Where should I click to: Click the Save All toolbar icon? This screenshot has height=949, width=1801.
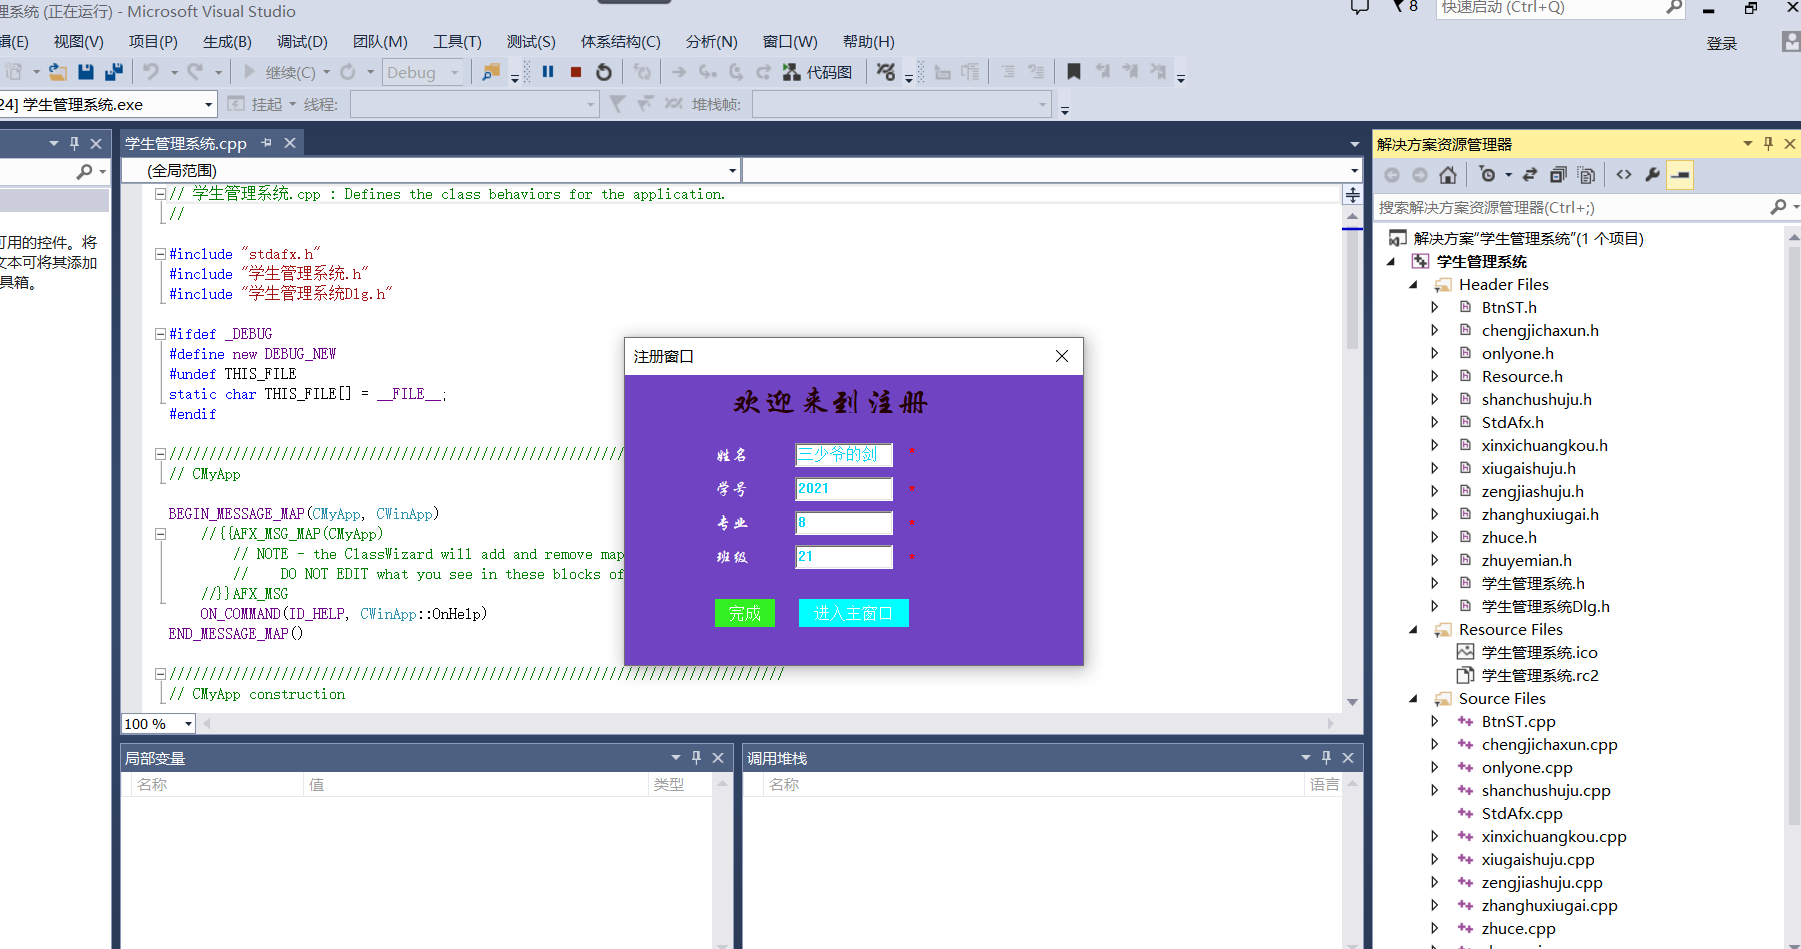click(113, 72)
